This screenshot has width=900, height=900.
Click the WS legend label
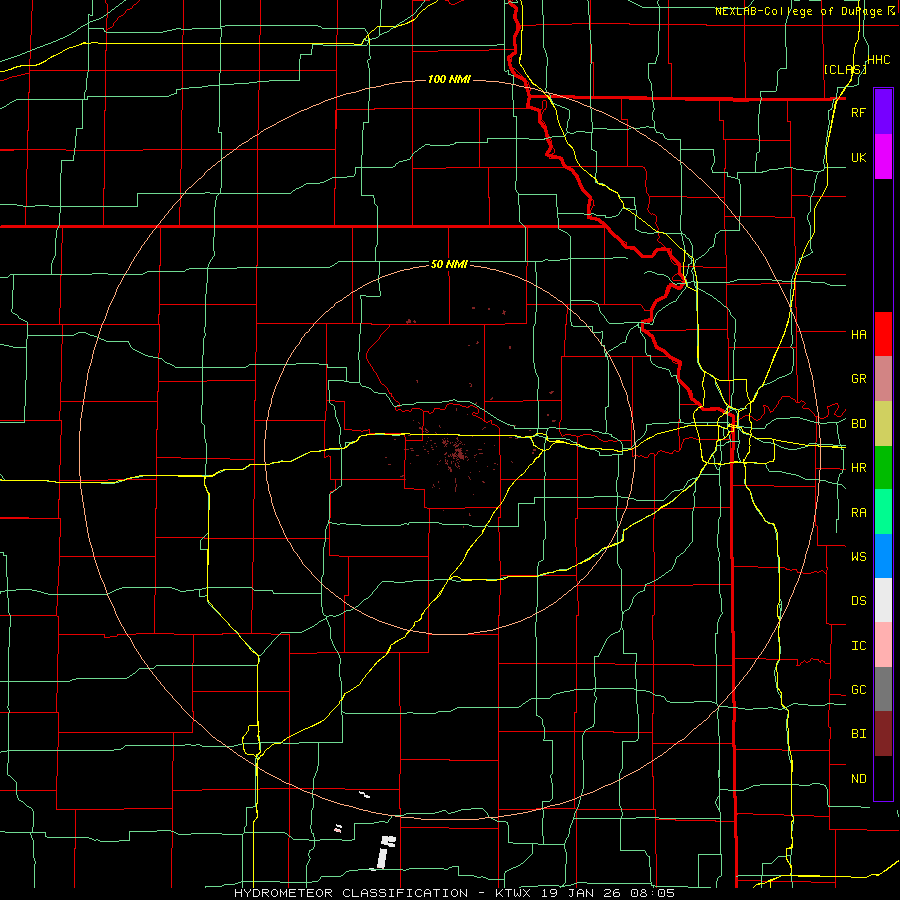858,557
